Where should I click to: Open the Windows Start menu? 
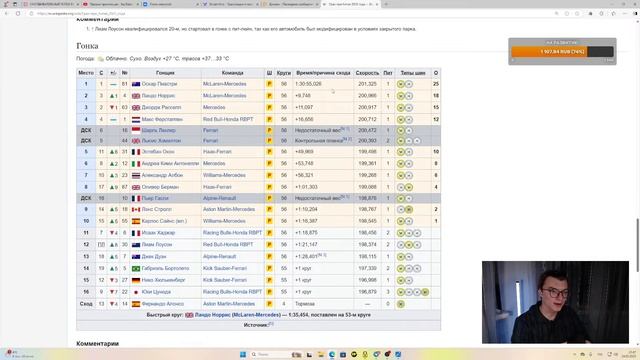point(243,354)
